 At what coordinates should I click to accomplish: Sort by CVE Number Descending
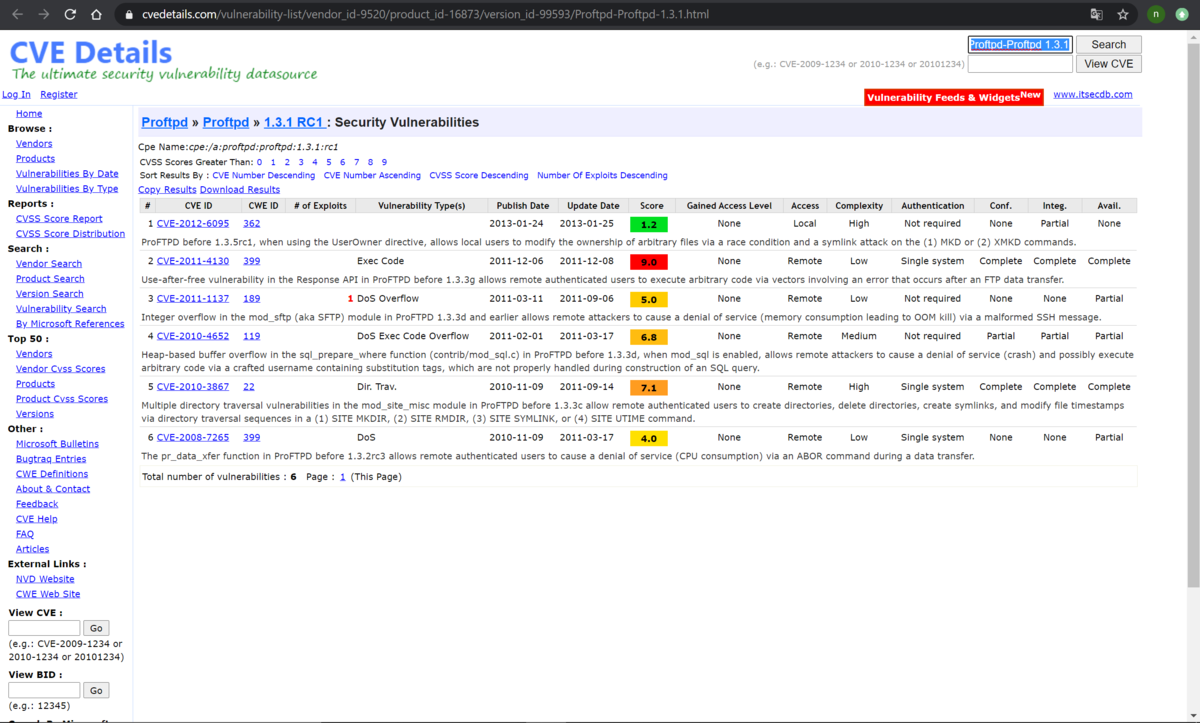pos(264,176)
